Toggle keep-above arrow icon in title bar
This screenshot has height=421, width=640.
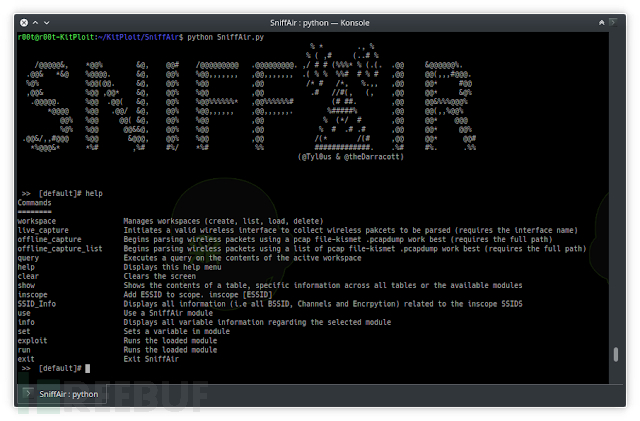pyautogui.click(x=602, y=23)
